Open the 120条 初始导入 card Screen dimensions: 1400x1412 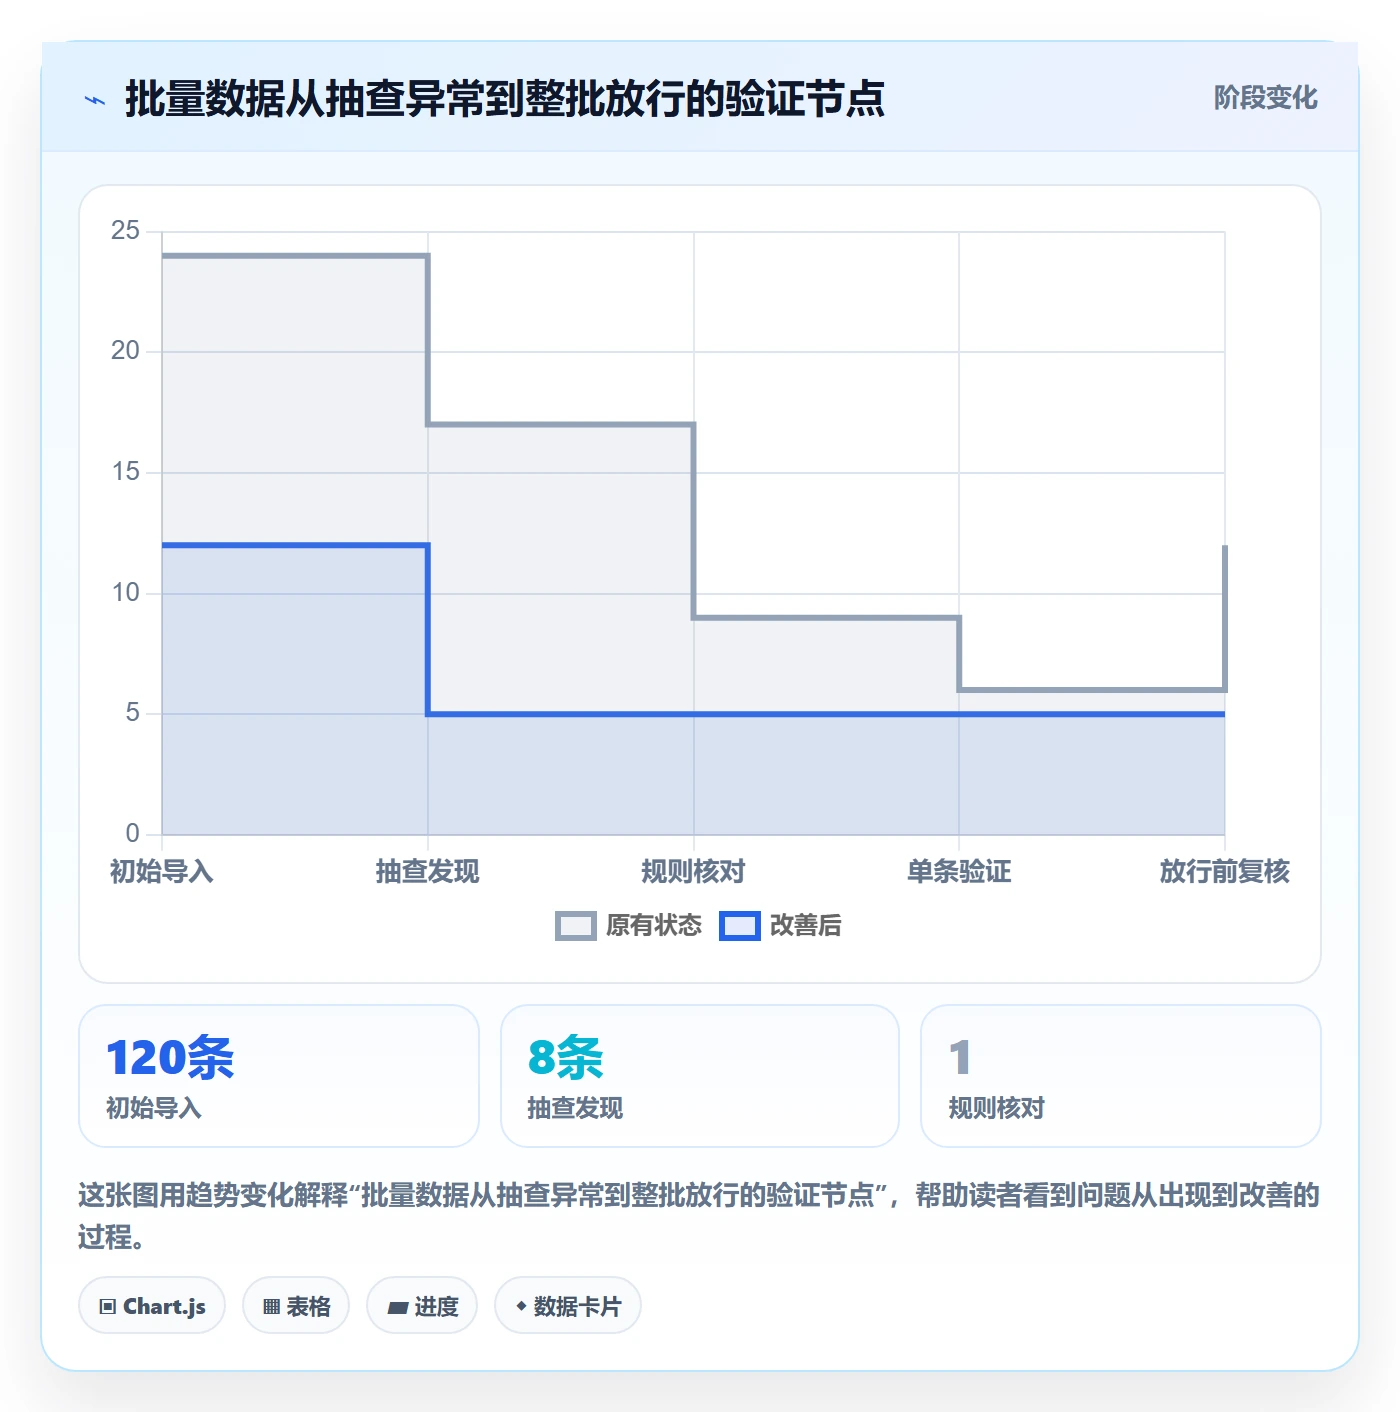click(x=279, y=1076)
